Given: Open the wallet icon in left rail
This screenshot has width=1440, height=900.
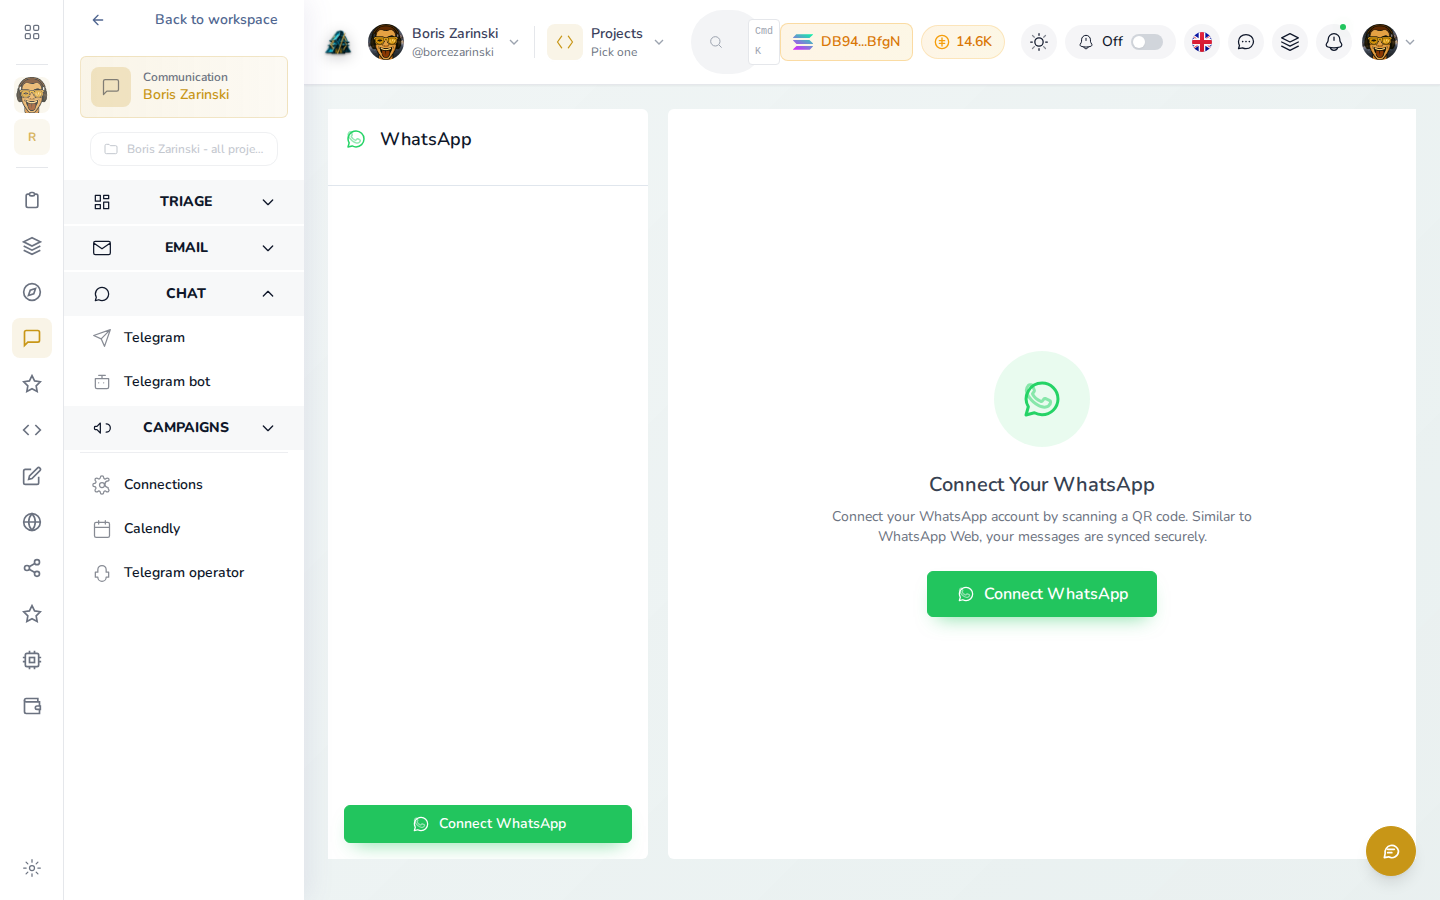Looking at the screenshot, I should point(32,706).
